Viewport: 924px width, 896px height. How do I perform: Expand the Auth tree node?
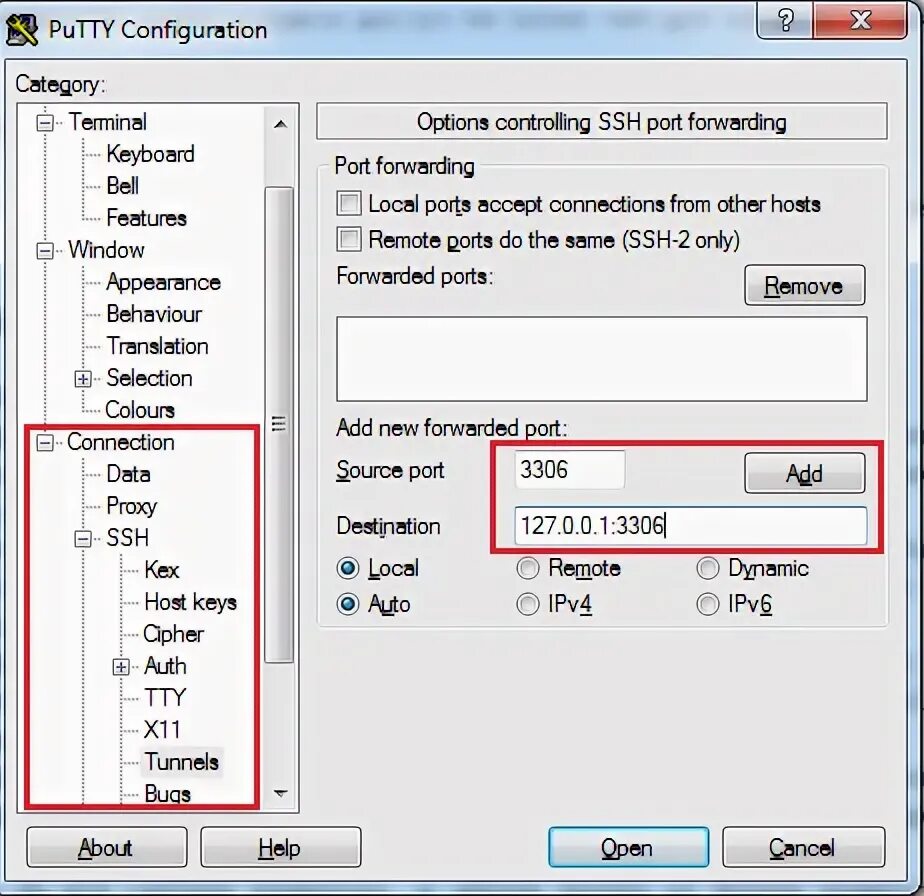coord(121,667)
